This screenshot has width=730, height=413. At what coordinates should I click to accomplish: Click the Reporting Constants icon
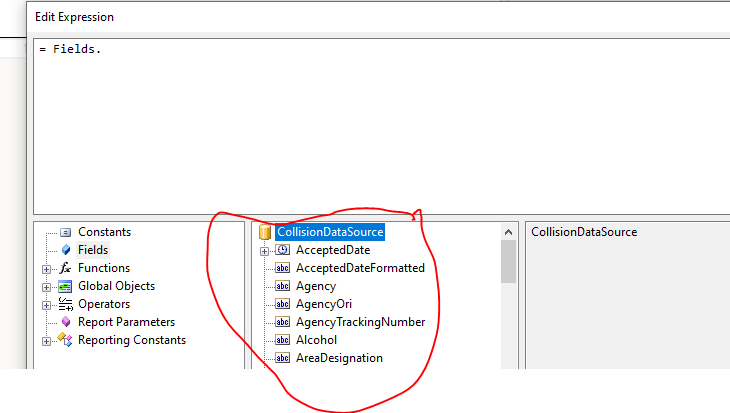pos(65,340)
